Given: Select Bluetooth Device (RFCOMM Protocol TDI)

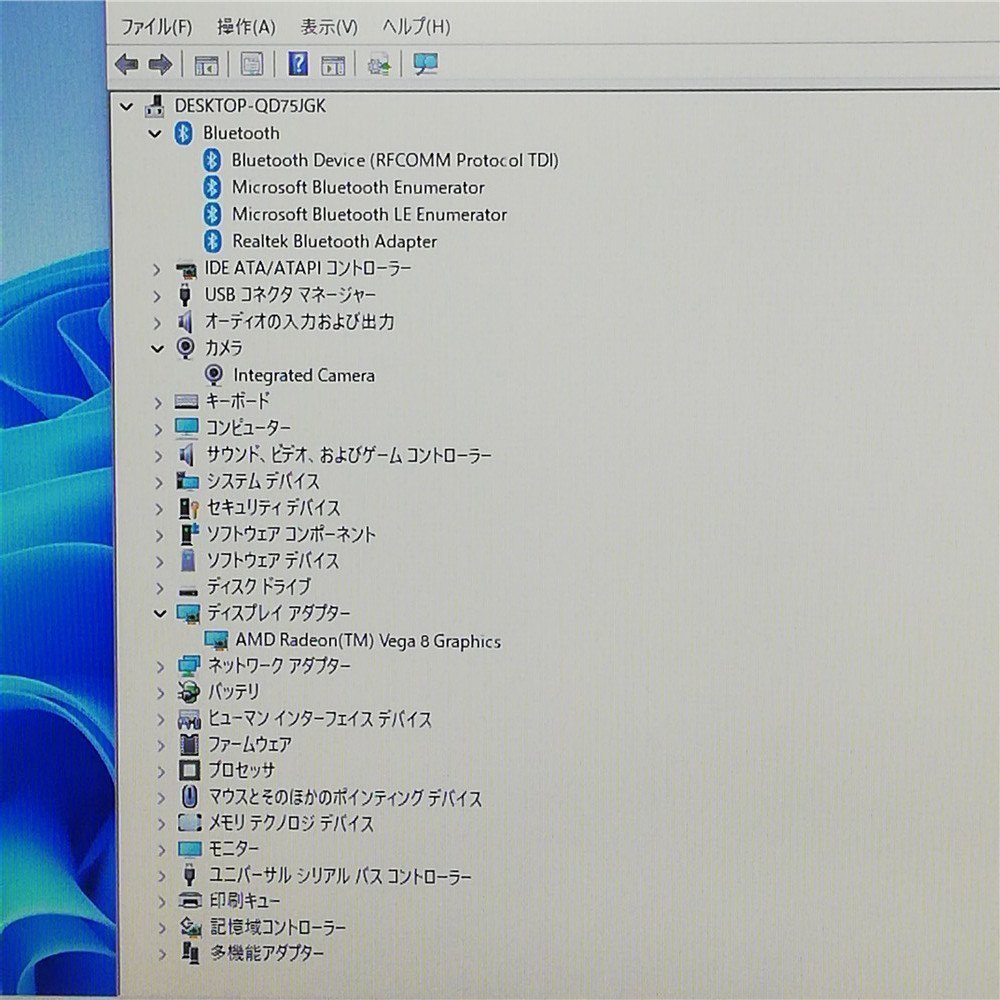Looking at the screenshot, I should click(x=395, y=160).
